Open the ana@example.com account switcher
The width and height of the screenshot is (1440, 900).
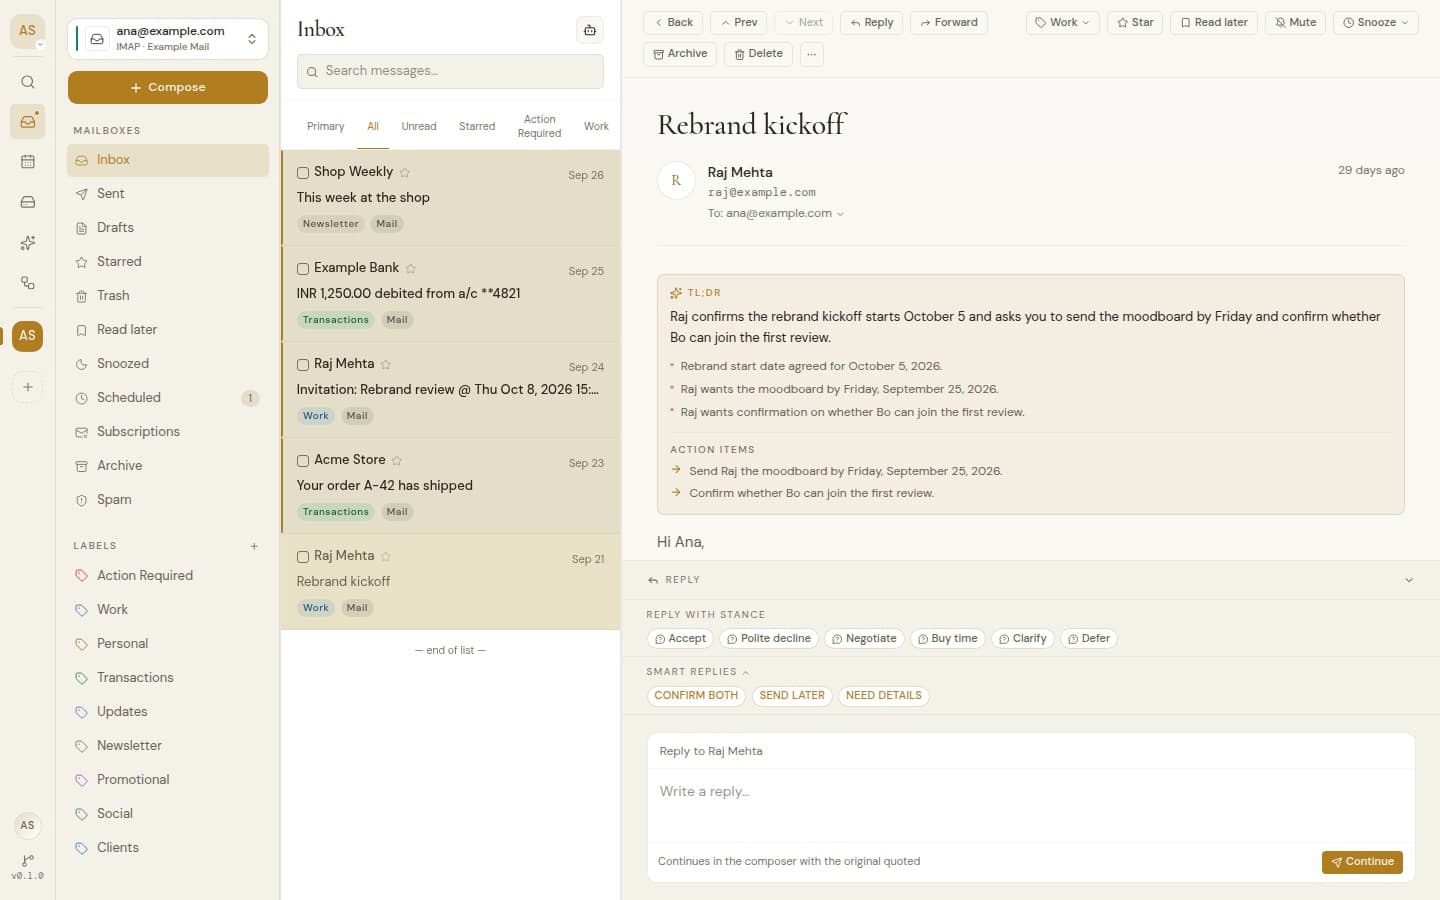[x=168, y=39]
